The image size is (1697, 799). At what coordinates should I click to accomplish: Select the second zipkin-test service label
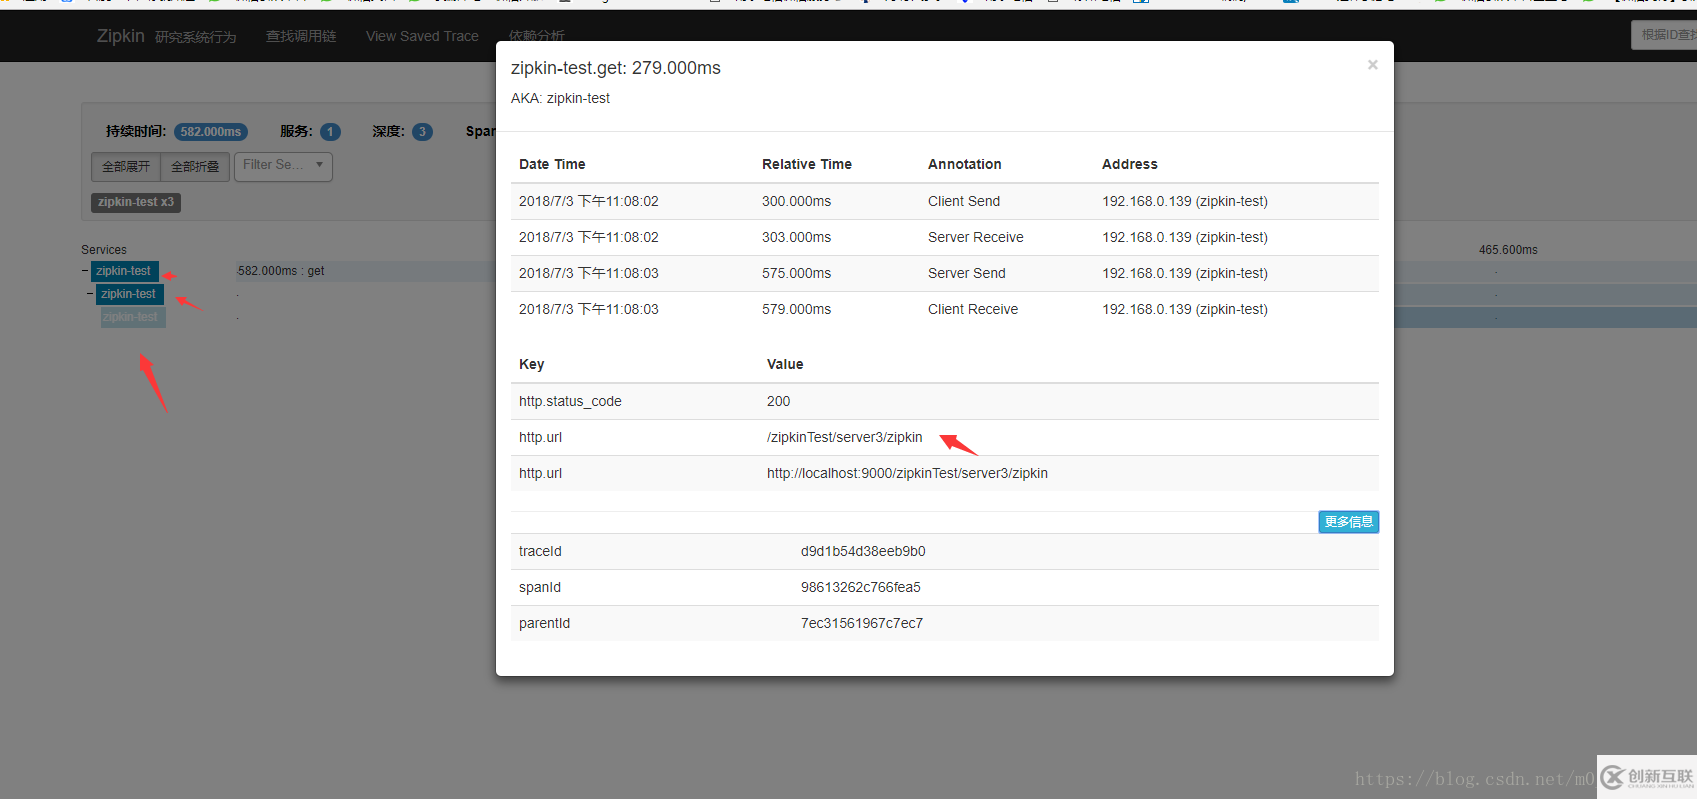pyautogui.click(x=129, y=294)
